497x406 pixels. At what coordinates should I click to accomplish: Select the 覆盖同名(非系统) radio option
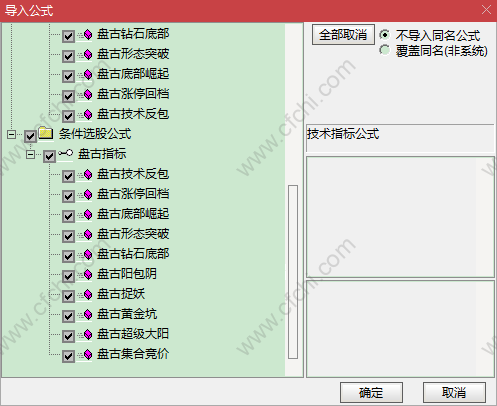coord(384,50)
